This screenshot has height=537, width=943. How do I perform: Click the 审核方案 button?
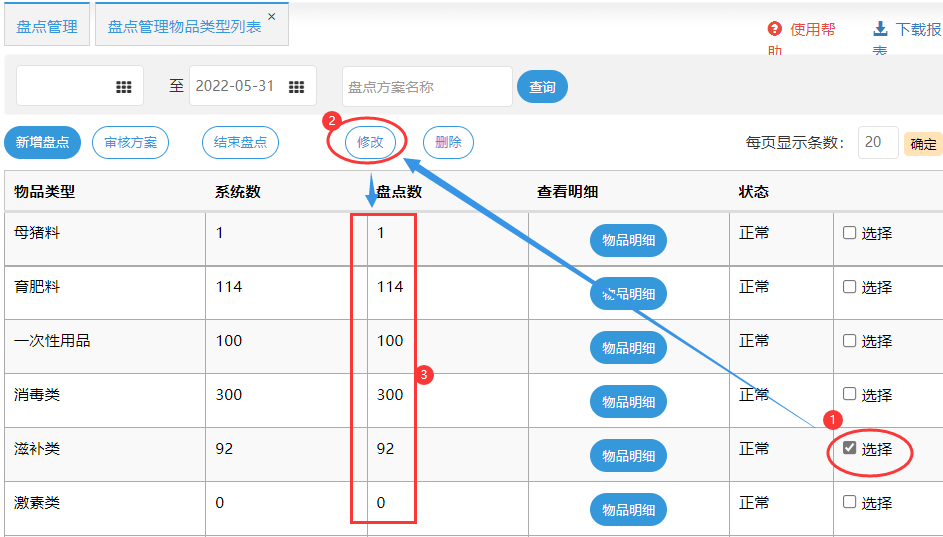[x=130, y=142]
